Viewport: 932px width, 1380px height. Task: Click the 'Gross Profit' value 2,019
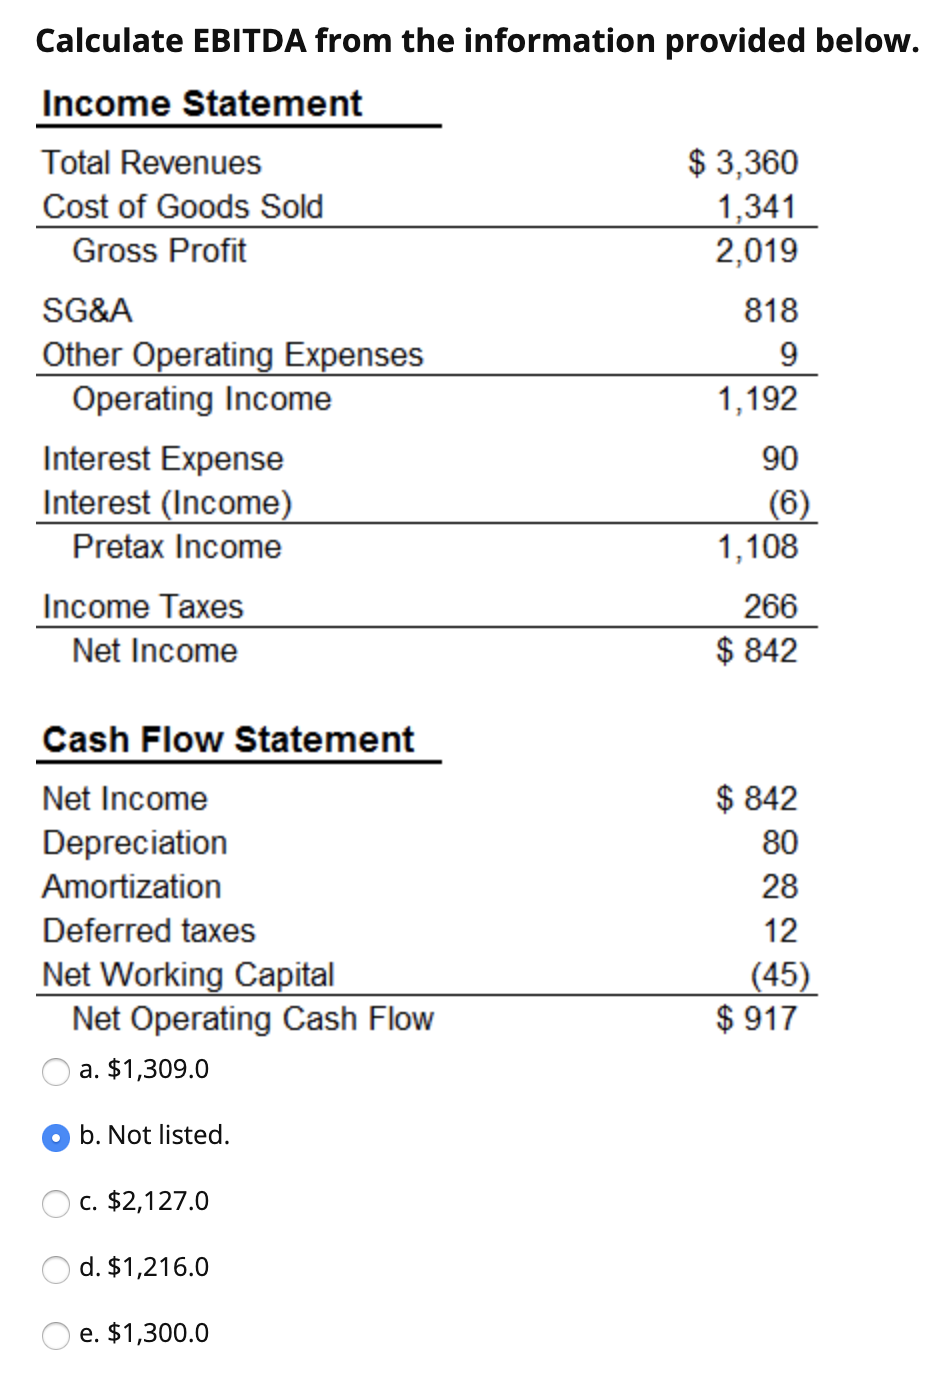[x=756, y=251]
